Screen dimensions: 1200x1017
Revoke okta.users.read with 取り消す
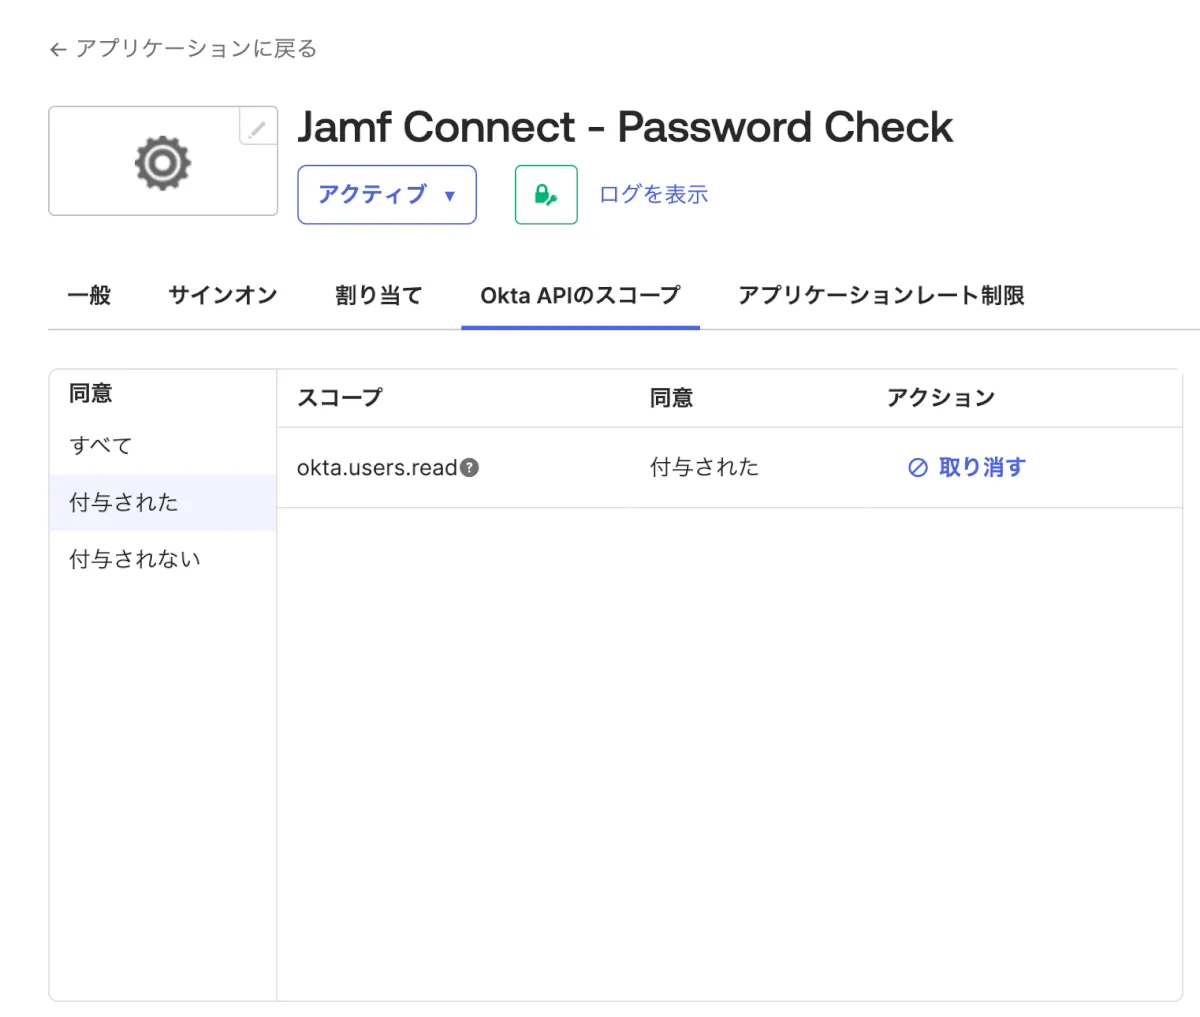click(x=981, y=467)
